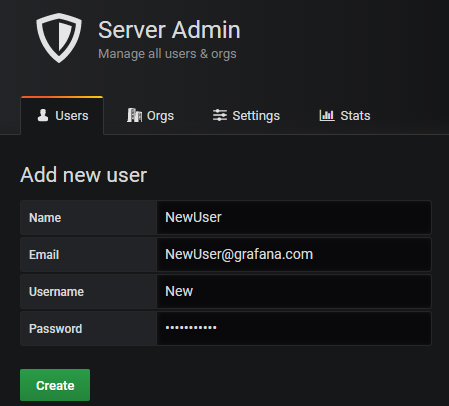Click the Name field label

pos(45,218)
